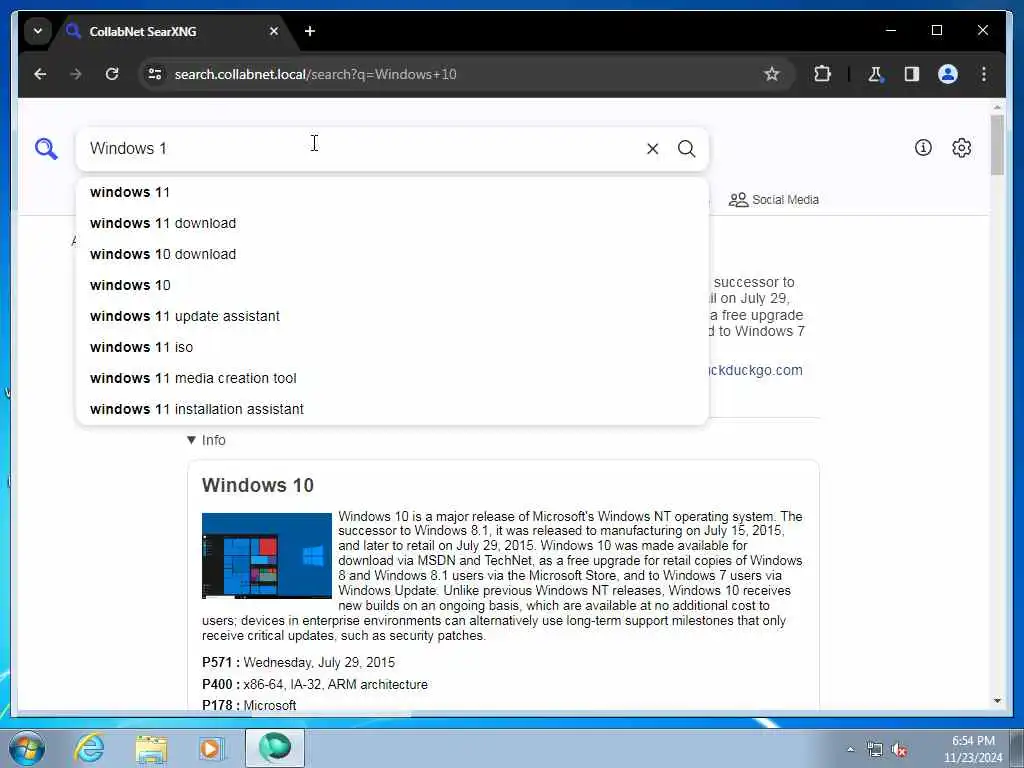Choose suggestion "windows 11"
1024x768 pixels.
click(x=392, y=193)
